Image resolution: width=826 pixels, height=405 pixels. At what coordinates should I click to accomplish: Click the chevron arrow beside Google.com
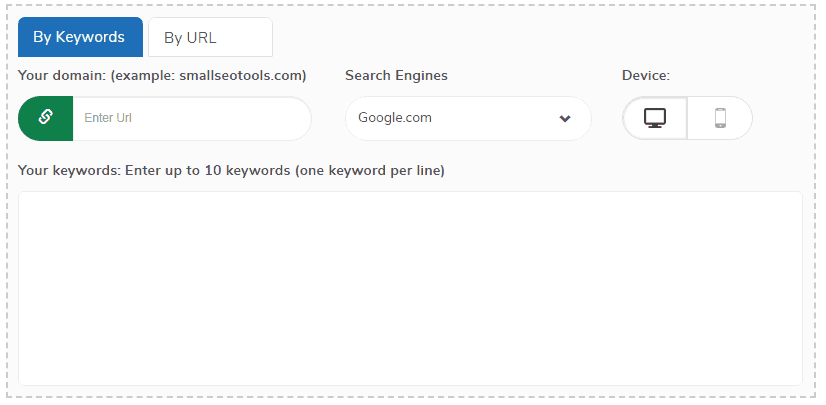click(x=565, y=118)
